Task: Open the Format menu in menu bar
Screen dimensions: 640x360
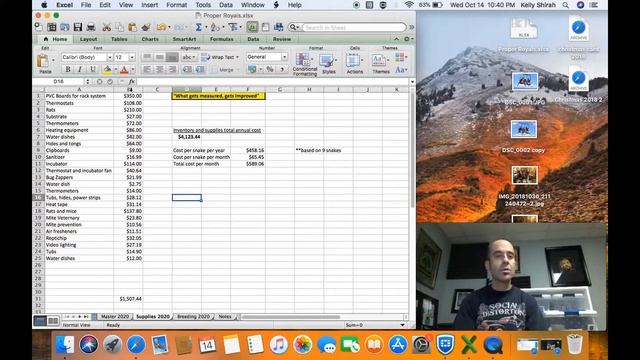Action: coord(176,5)
